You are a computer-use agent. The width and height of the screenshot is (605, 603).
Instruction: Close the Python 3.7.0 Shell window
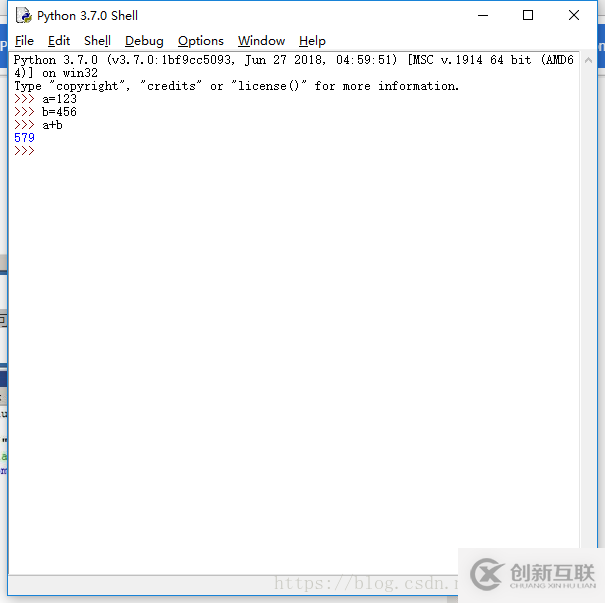[x=574, y=15]
